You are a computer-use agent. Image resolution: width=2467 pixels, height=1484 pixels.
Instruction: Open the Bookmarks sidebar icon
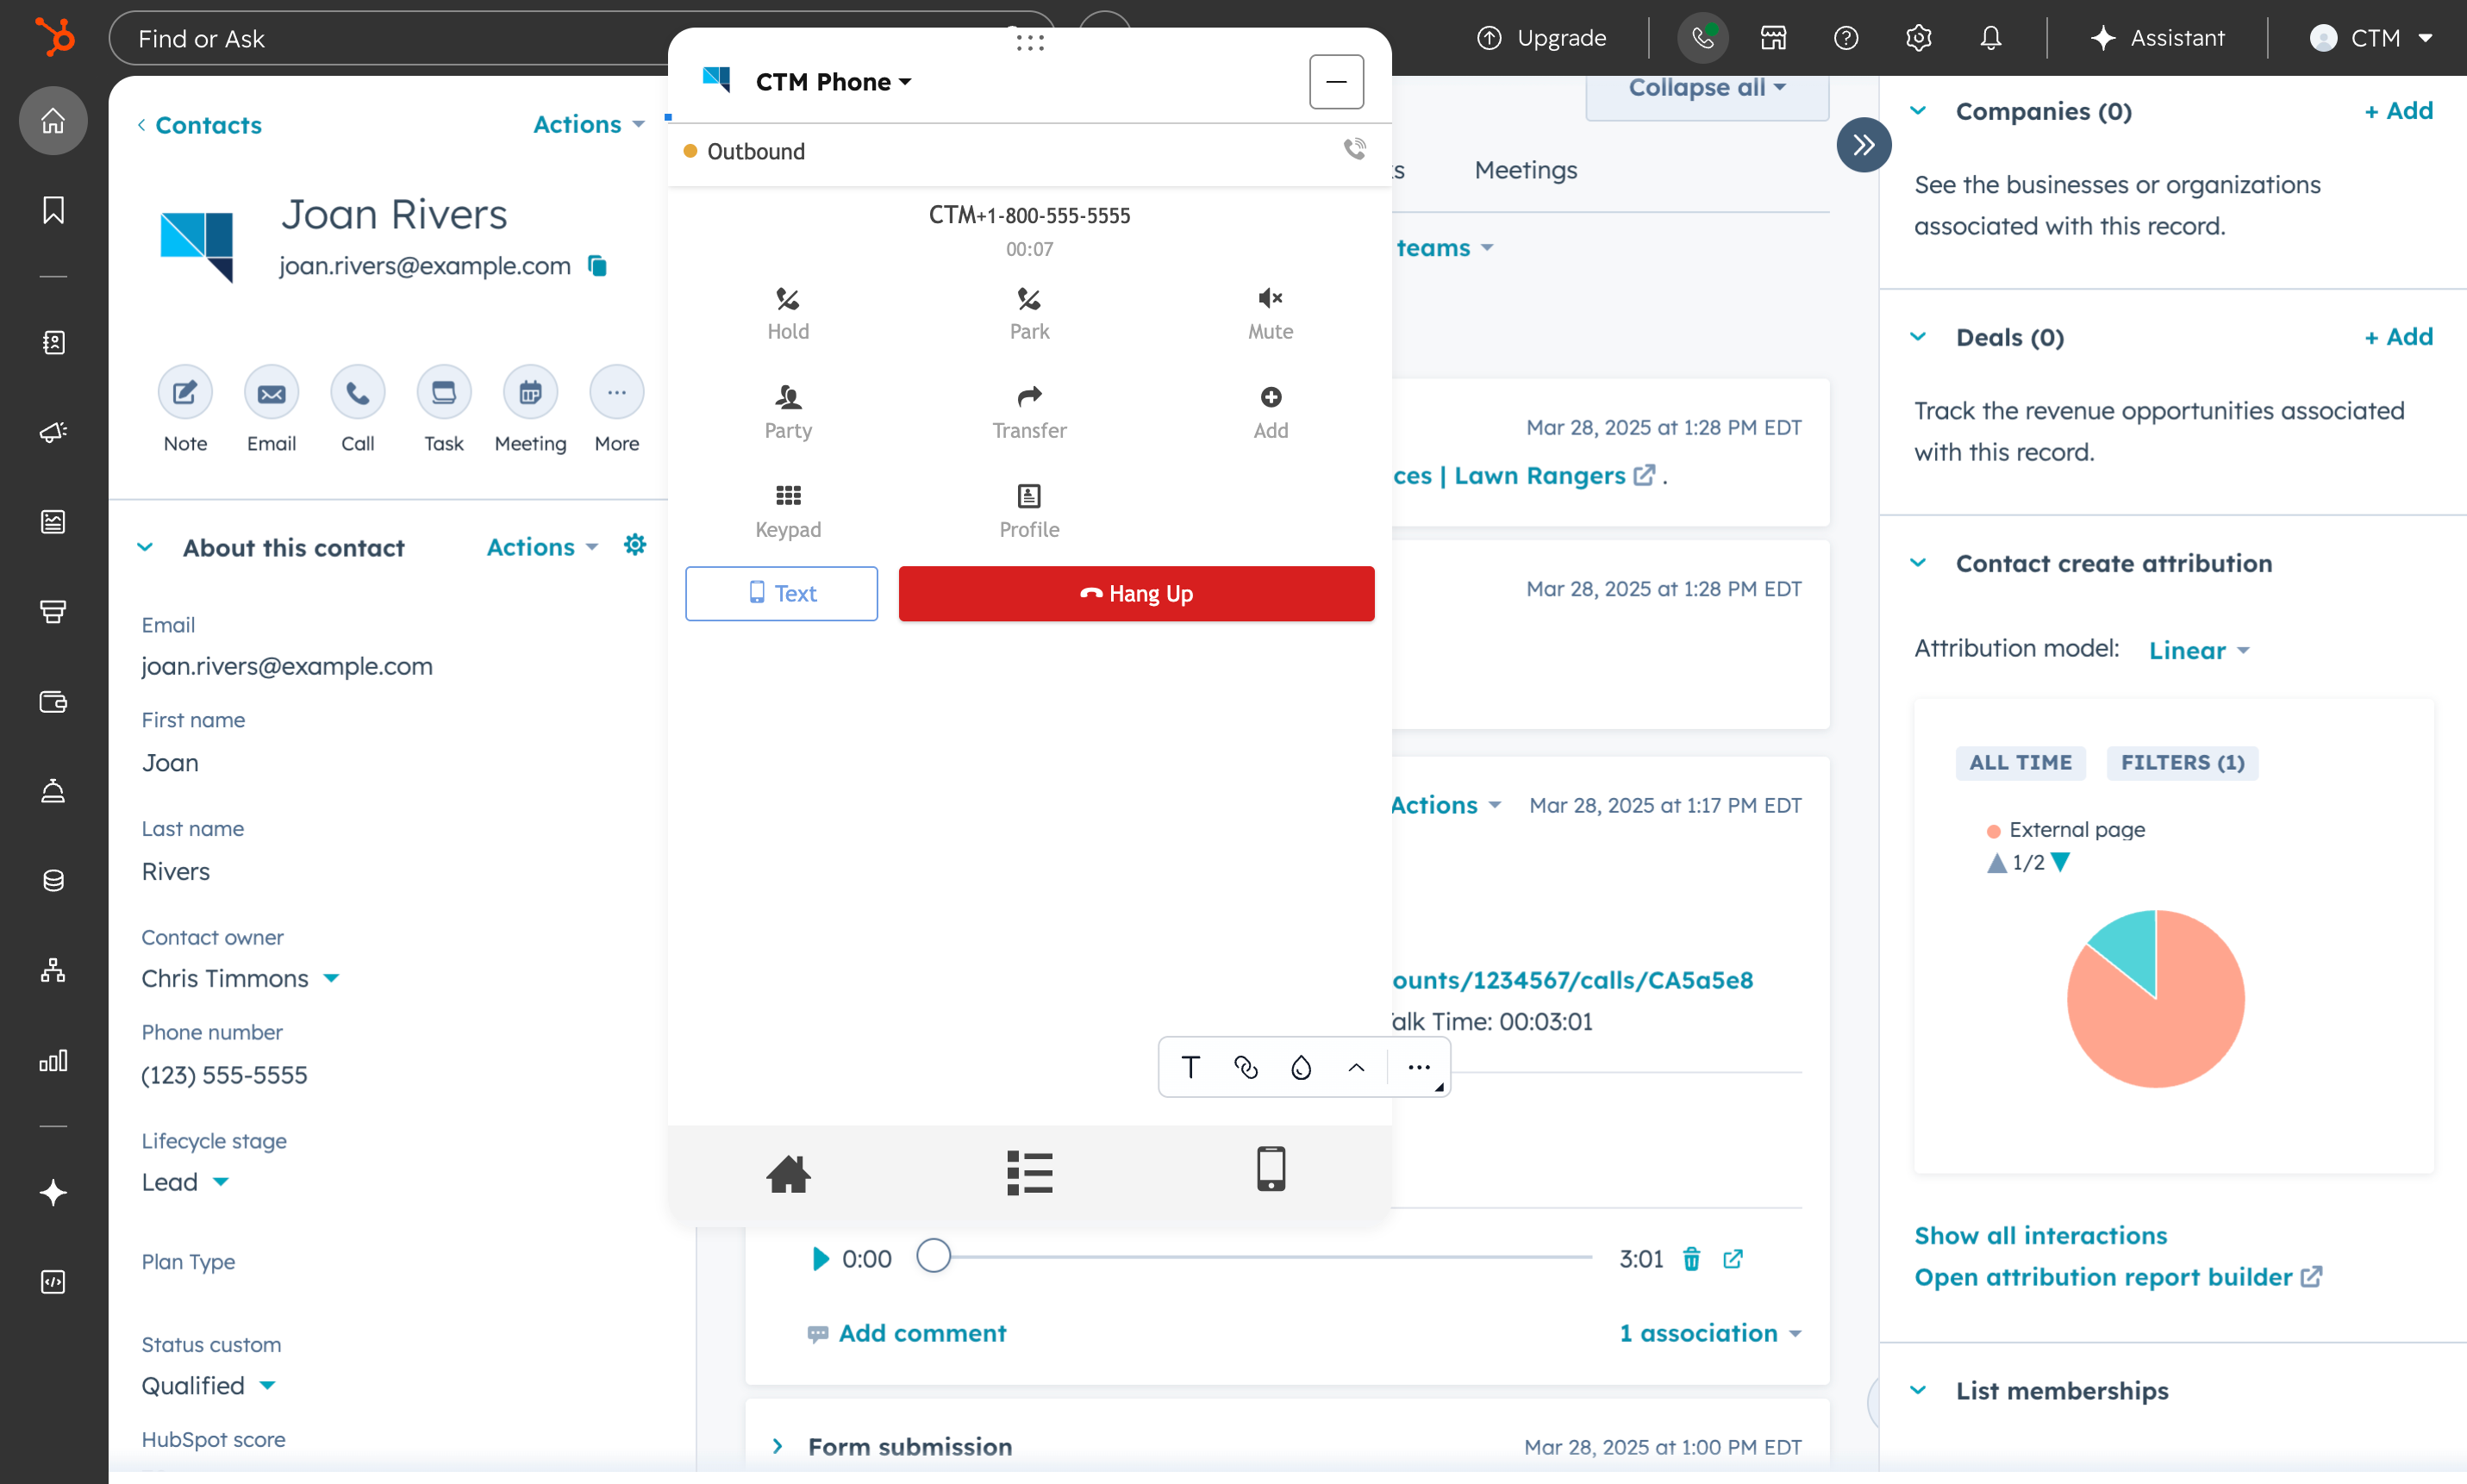point(53,210)
